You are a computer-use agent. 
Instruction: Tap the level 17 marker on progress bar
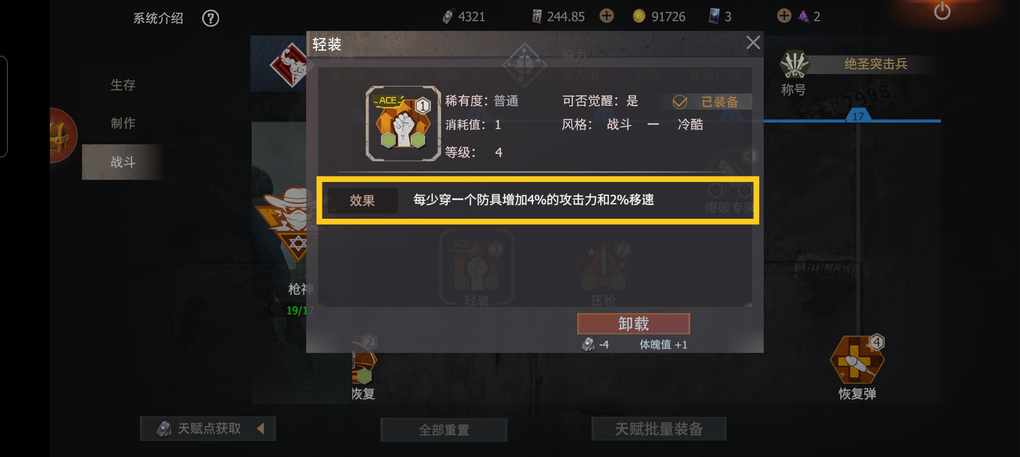[x=858, y=116]
